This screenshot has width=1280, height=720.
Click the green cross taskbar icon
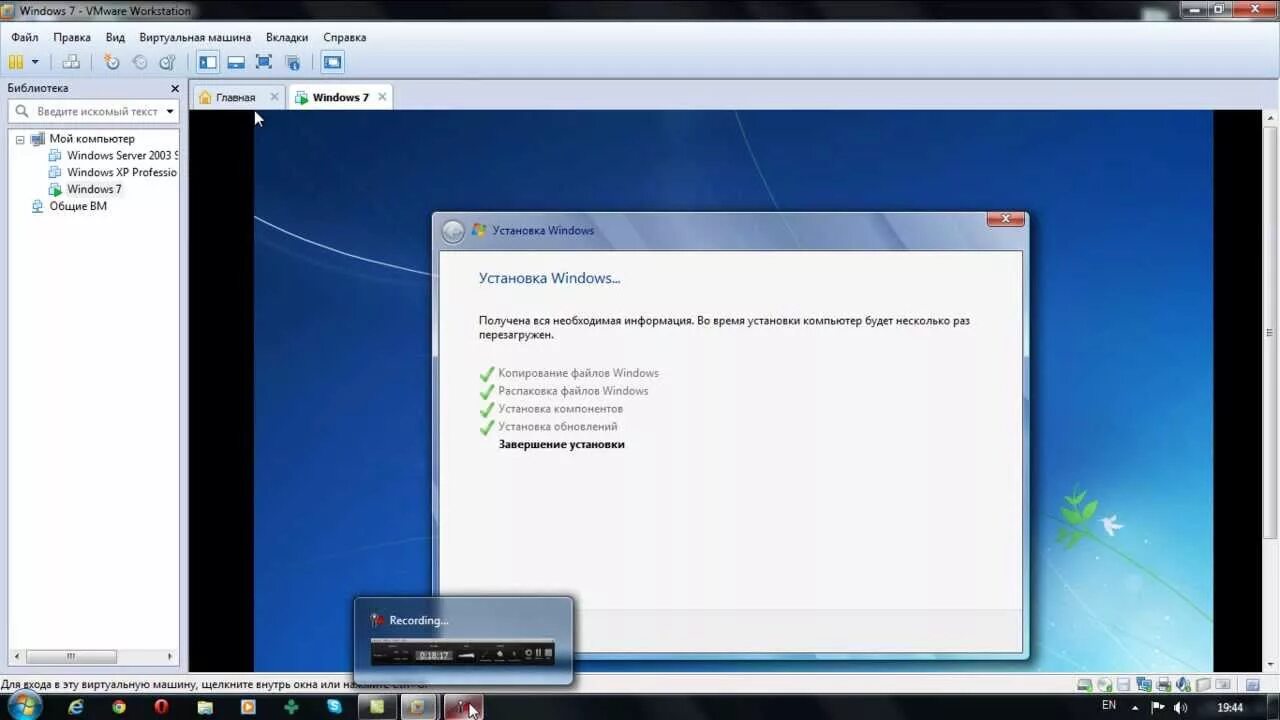(291, 706)
